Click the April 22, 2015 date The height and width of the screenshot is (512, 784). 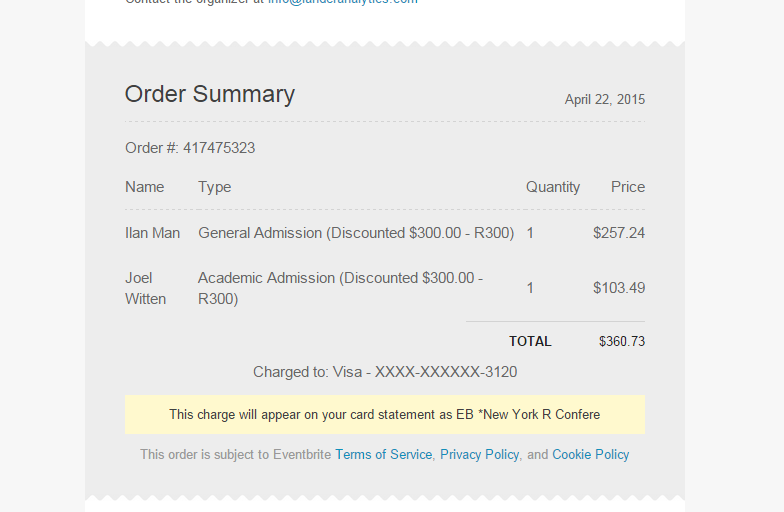604,100
